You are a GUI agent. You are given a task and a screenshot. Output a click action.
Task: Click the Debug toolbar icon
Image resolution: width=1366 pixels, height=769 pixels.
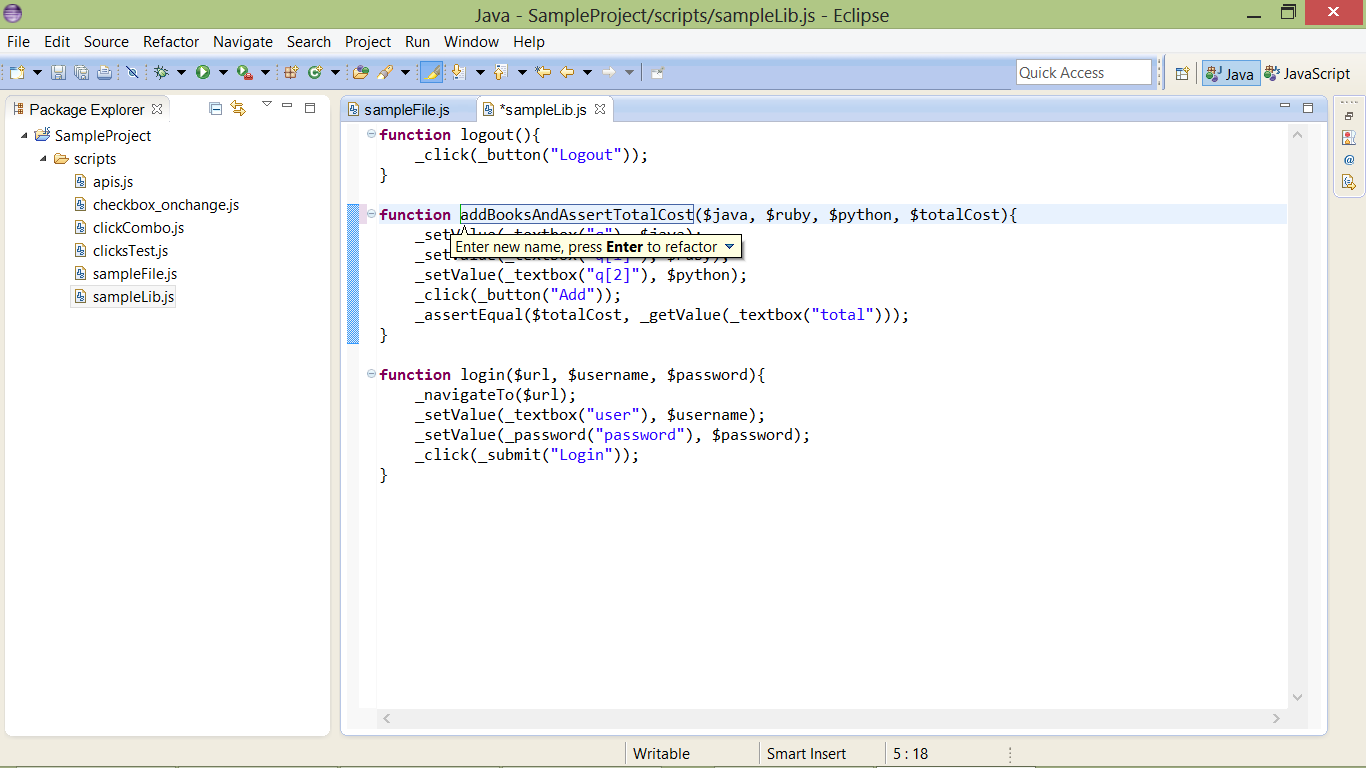point(160,72)
